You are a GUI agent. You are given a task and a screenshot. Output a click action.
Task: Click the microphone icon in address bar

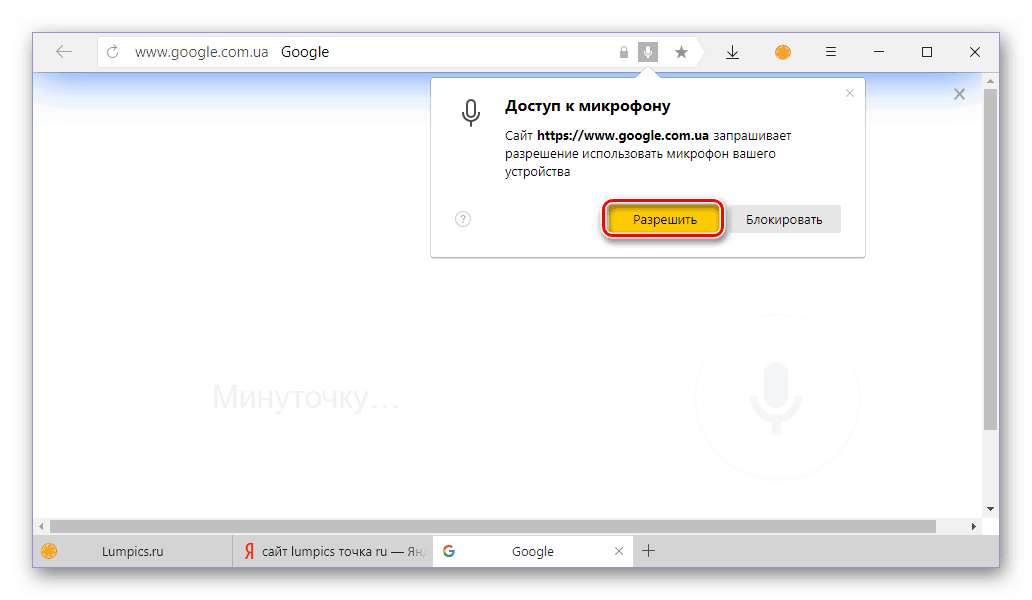[648, 52]
